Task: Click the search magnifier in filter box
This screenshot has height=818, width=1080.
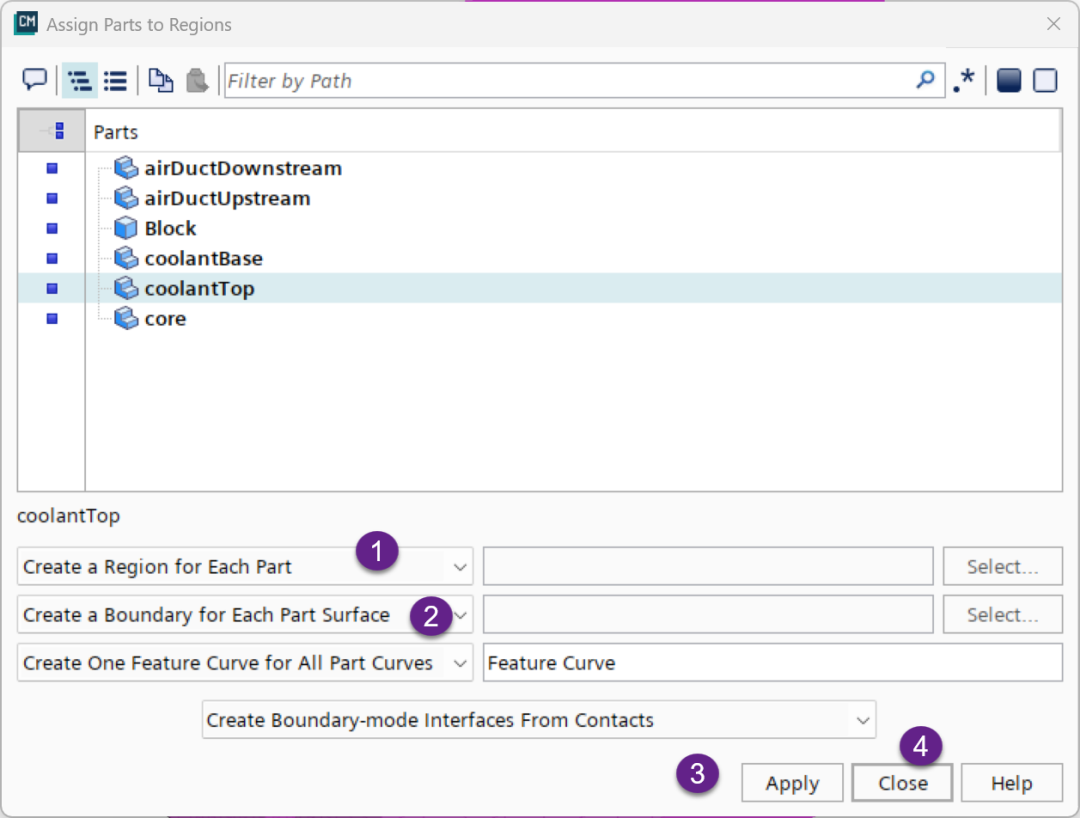Action: click(x=925, y=80)
